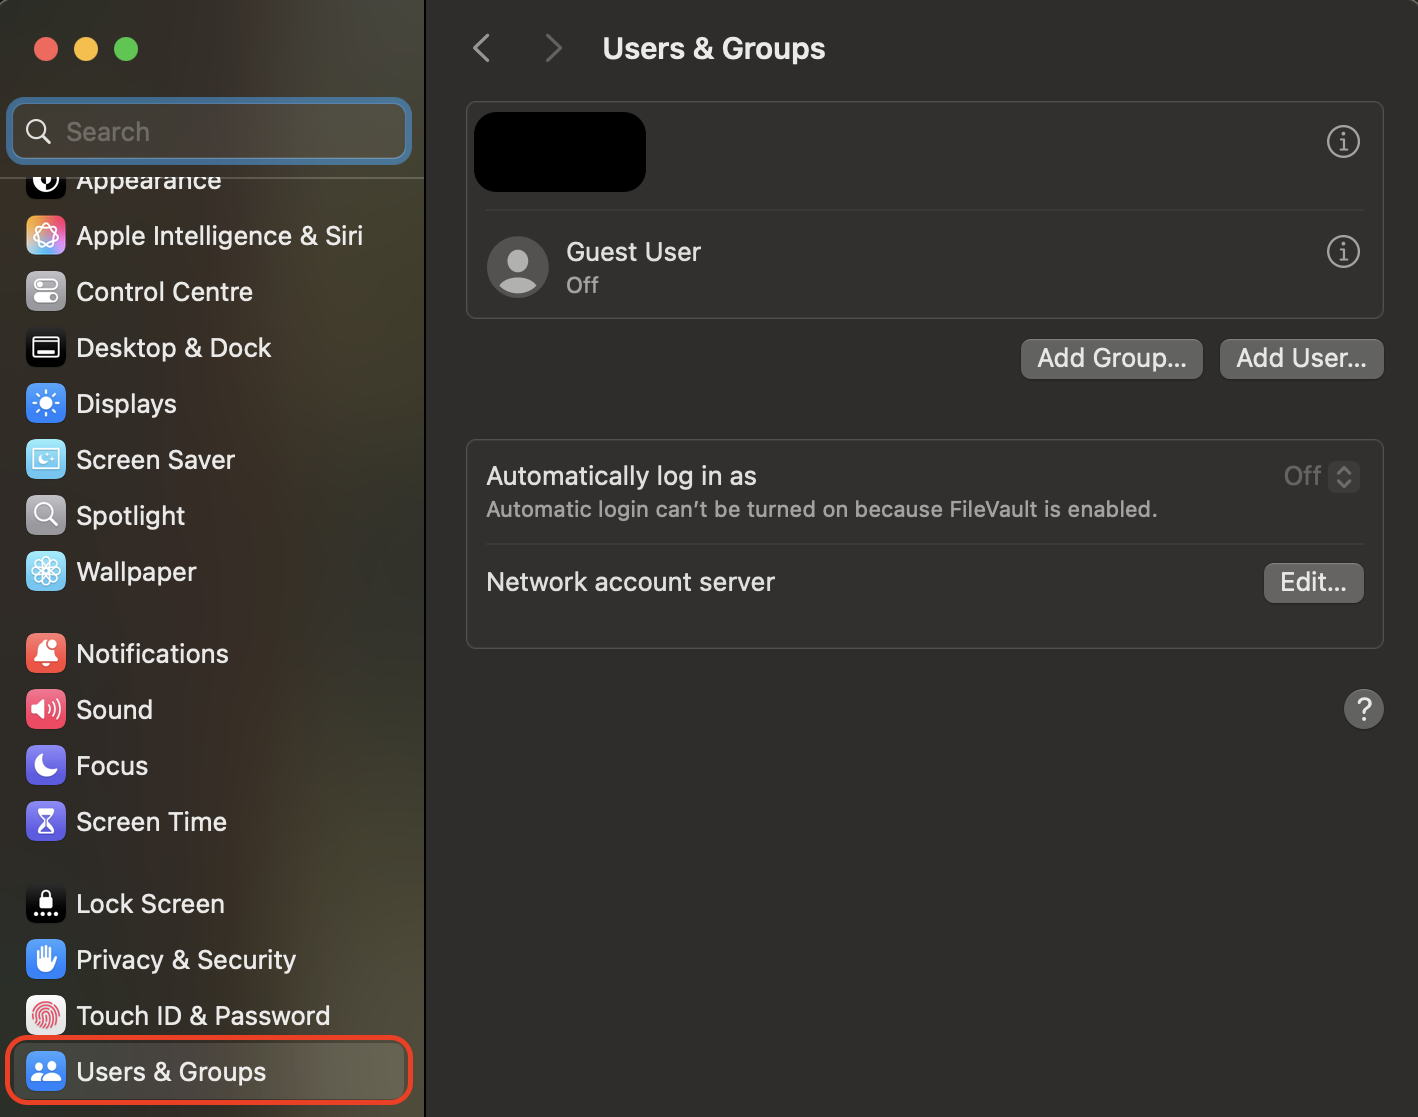Image resolution: width=1418 pixels, height=1117 pixels.
Task: Click the back navigation chevron
Action: [481, 47]
